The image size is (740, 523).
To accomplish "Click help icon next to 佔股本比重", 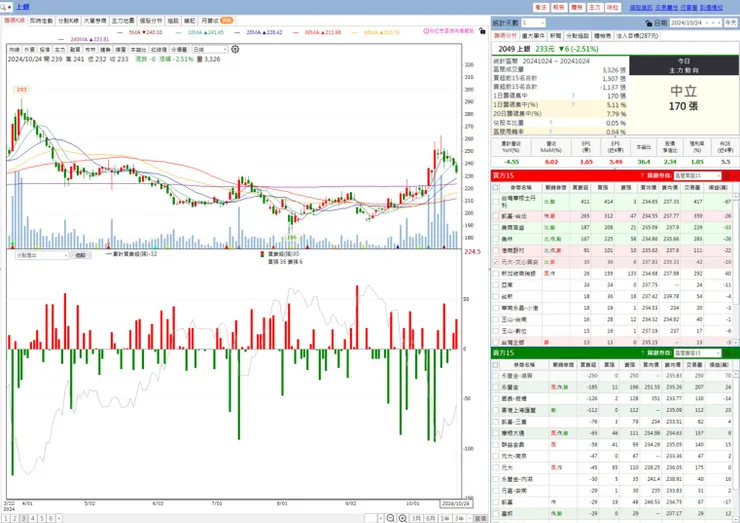I will click(x=551, y=123).
